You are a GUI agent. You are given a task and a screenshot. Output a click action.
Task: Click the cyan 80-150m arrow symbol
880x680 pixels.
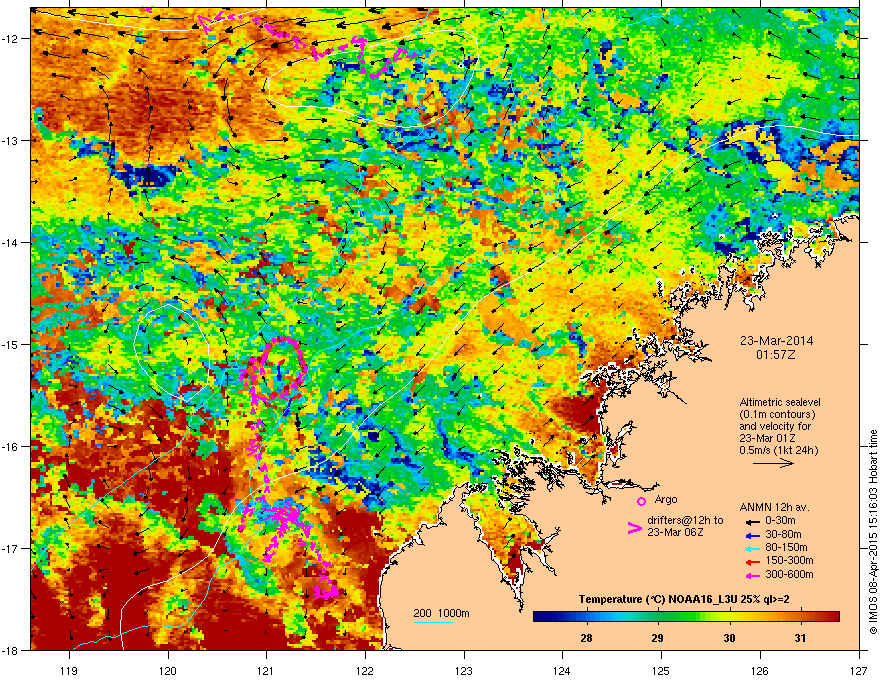[x=753, y=549]
